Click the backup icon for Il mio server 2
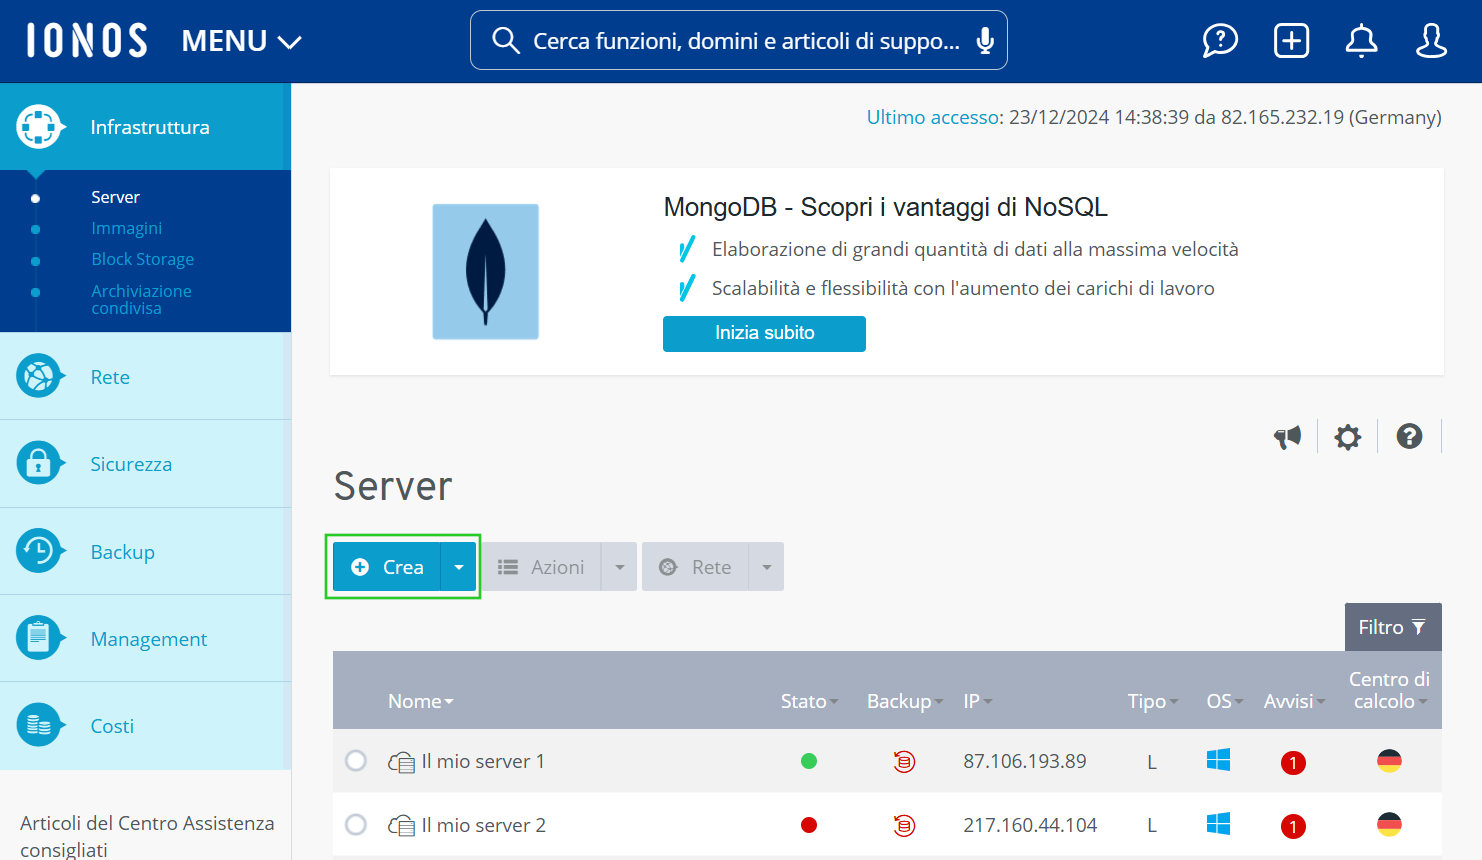The image size is (1482, 860). (x=904, y=826)
